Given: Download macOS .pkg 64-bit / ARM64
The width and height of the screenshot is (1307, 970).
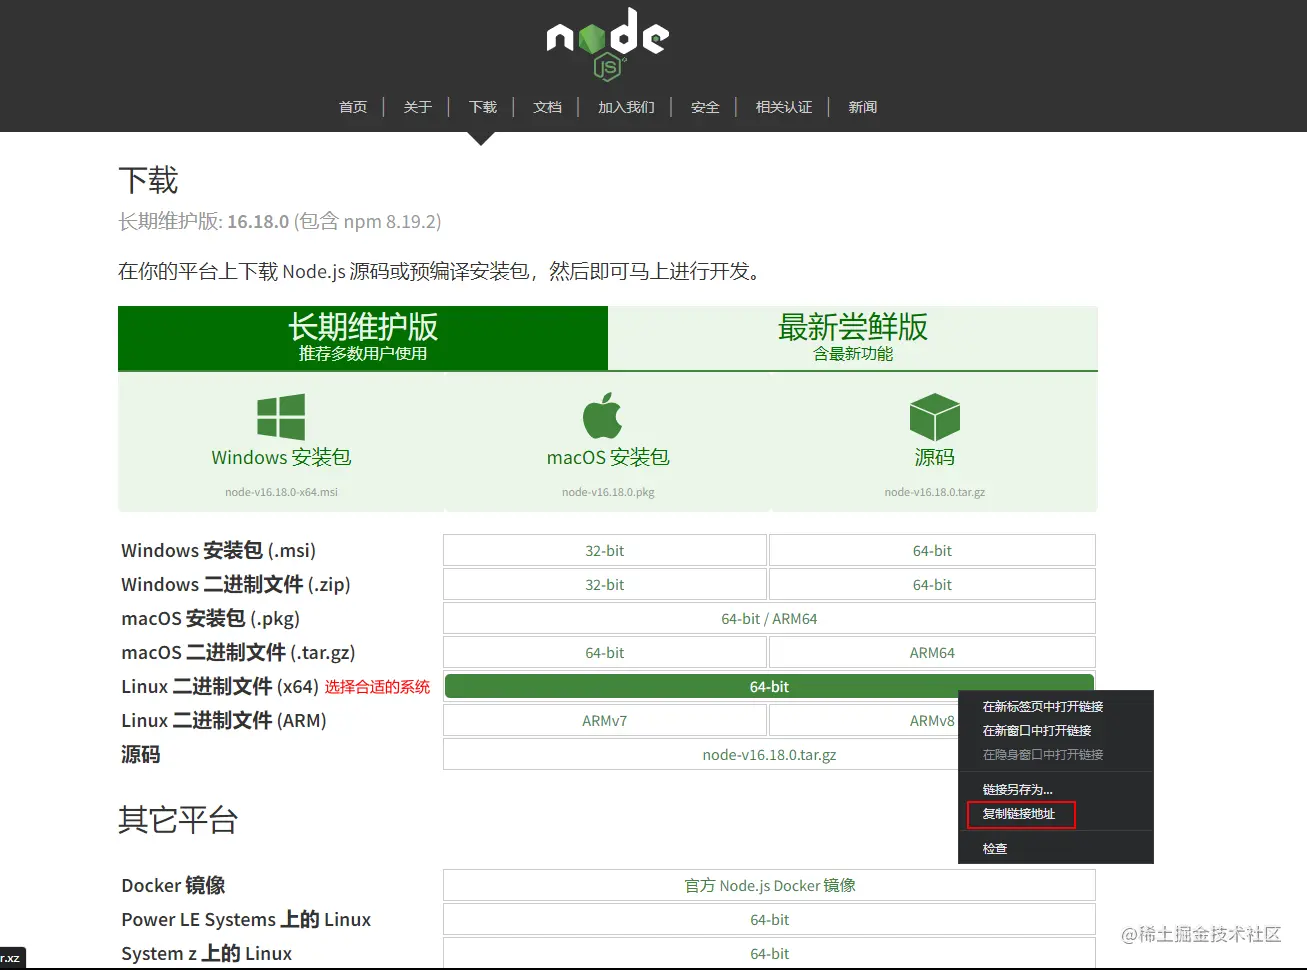Looking at the screenshot, I should tap(769, 619).
